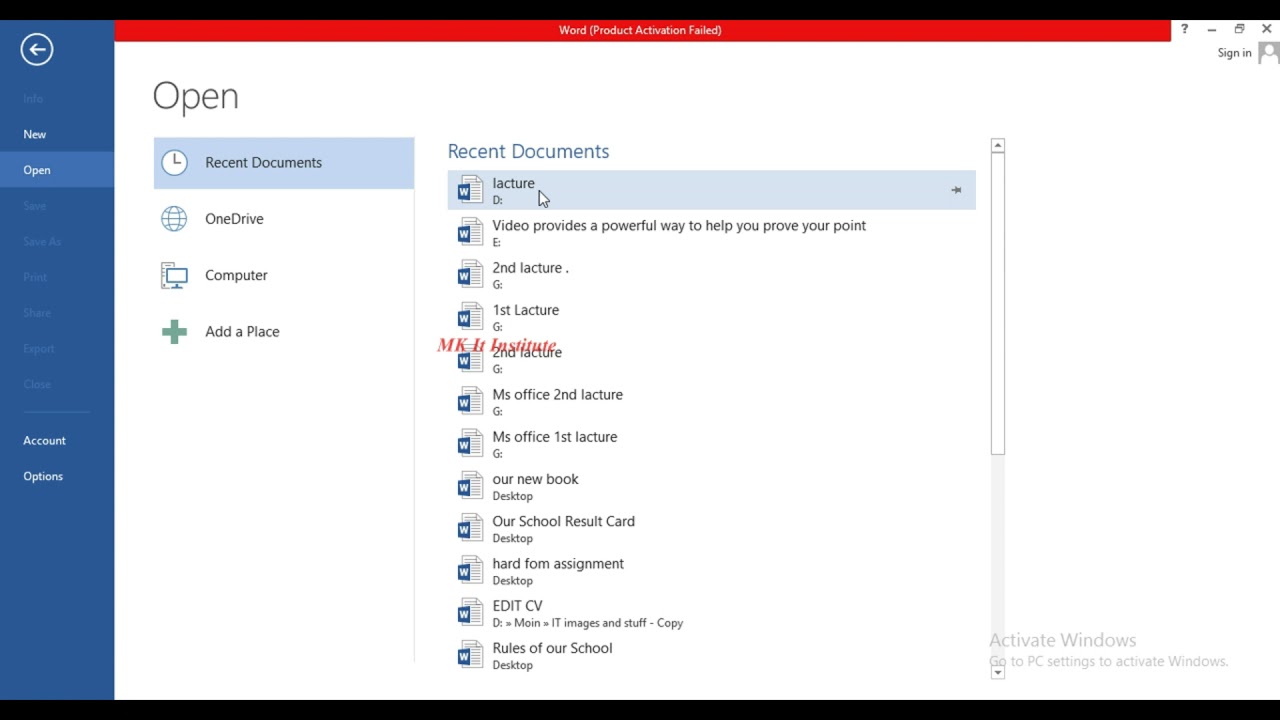Screen dimensions: 1280x720
Task: Click the user account avatar icon
Action: (x=1268, y=53)
